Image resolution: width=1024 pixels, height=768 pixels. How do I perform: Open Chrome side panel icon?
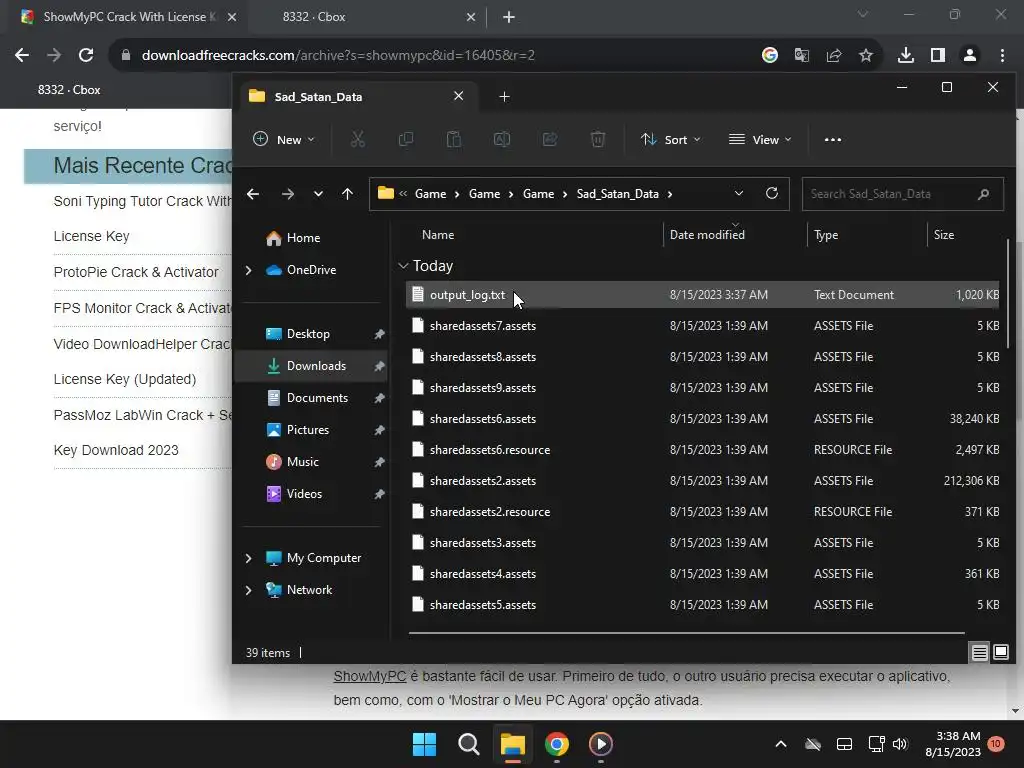pos(938,56)
